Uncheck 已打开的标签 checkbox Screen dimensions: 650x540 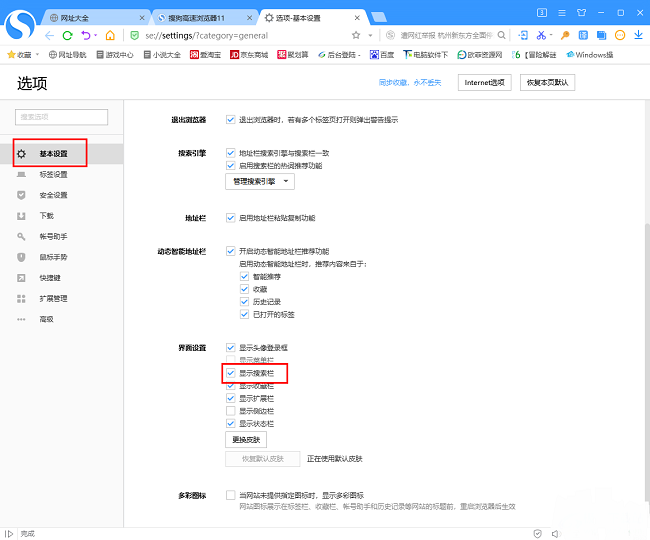[x=244, y=314]
